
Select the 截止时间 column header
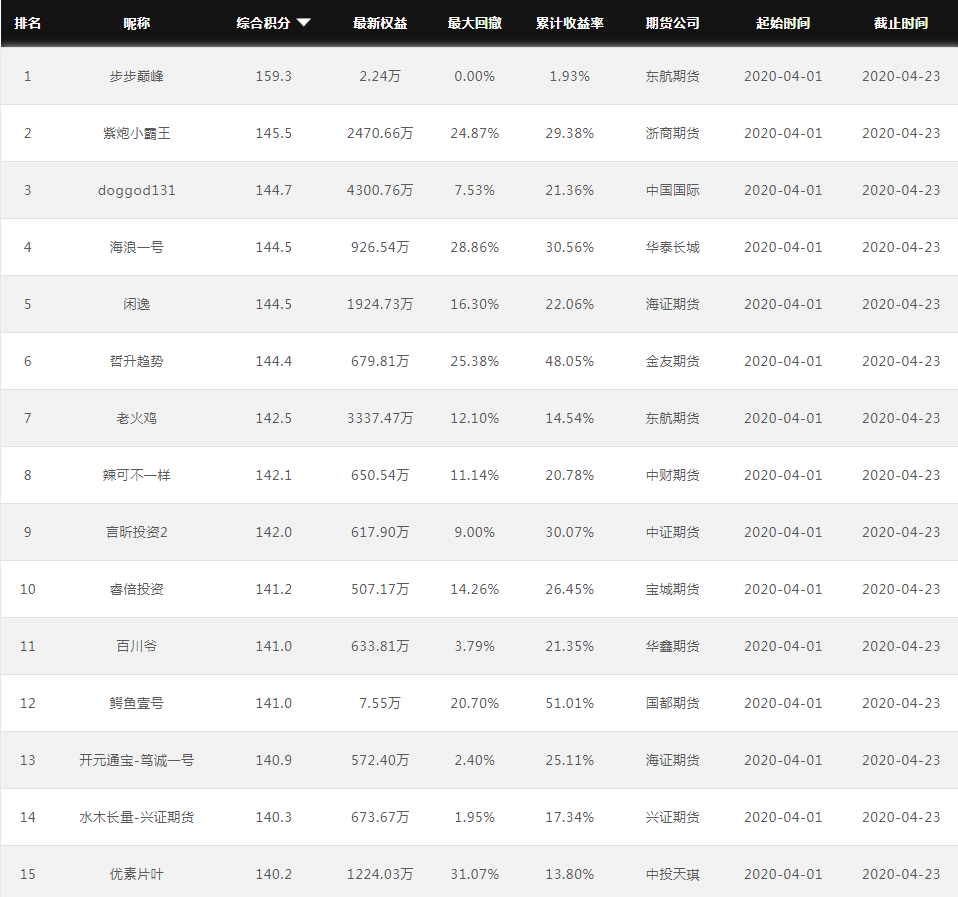(901, 23)
